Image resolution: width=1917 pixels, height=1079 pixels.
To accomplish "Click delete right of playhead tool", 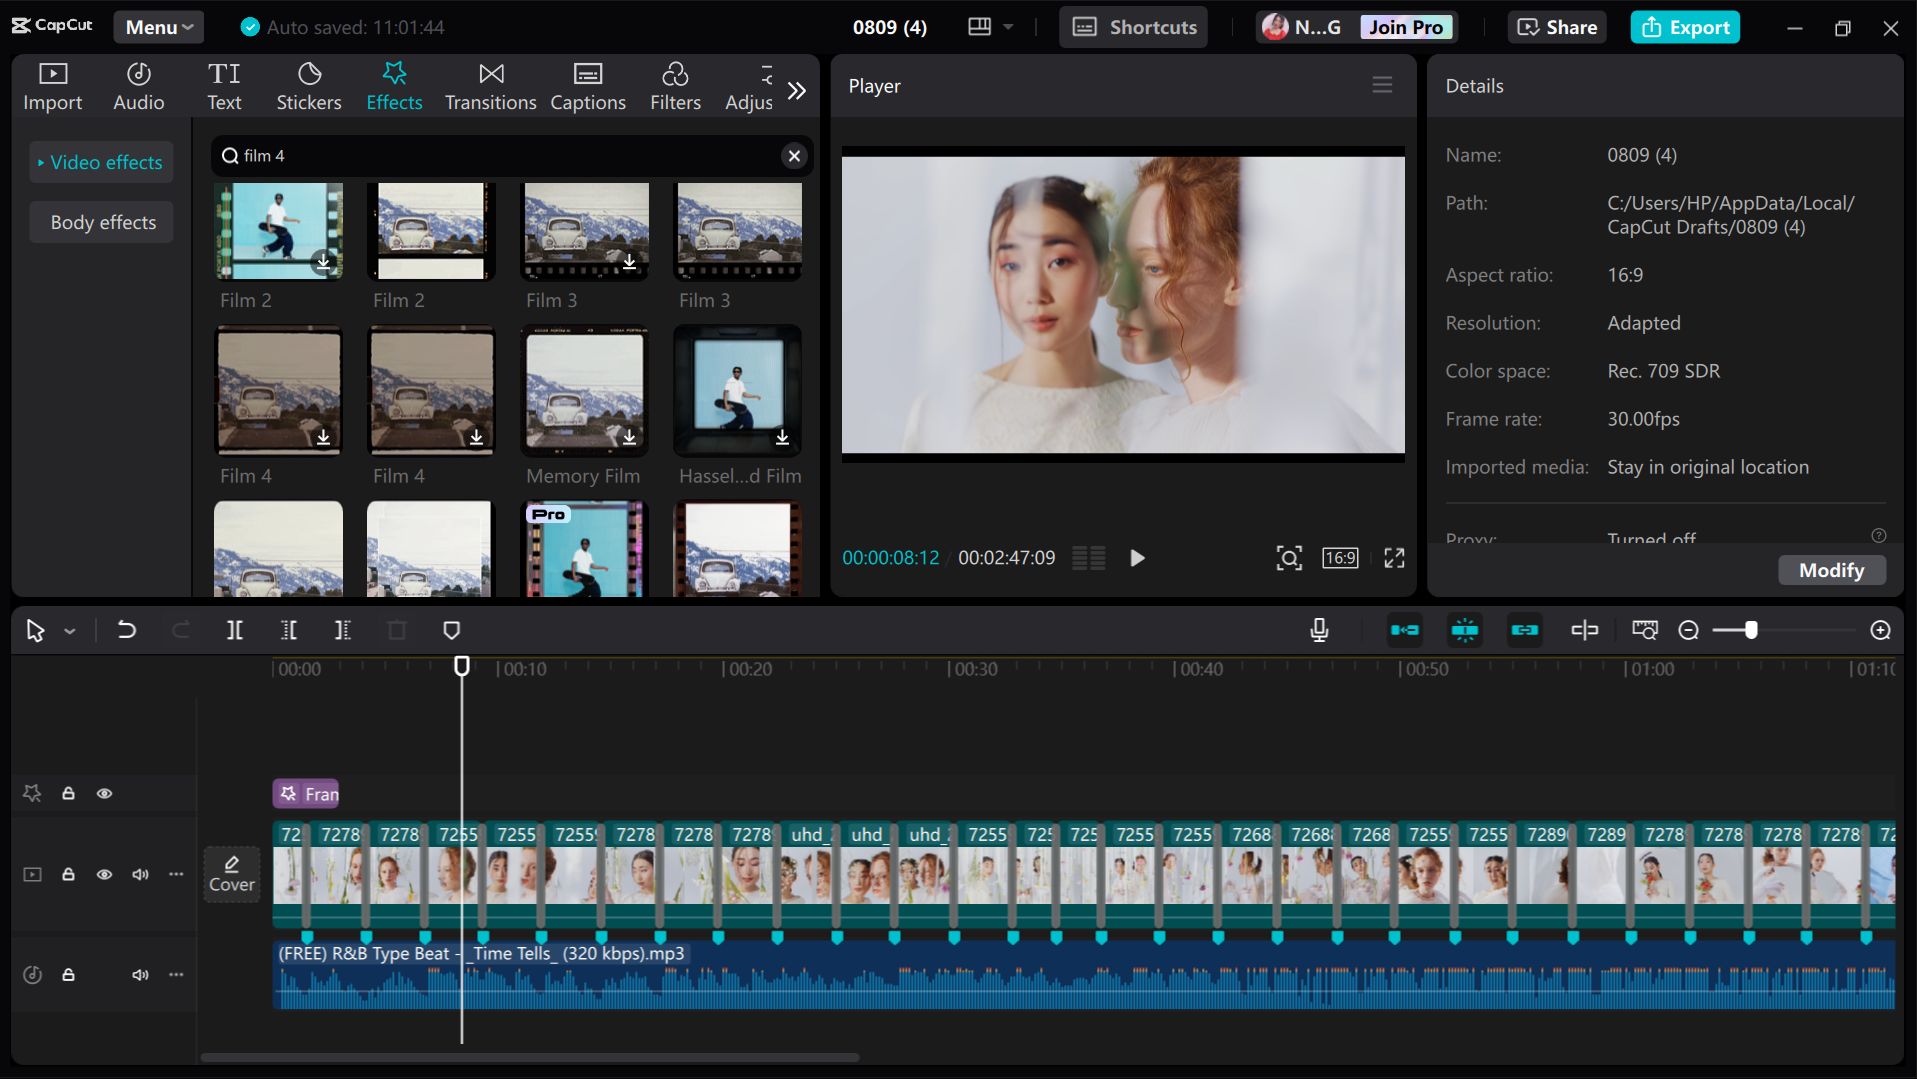I will [342, 630].
